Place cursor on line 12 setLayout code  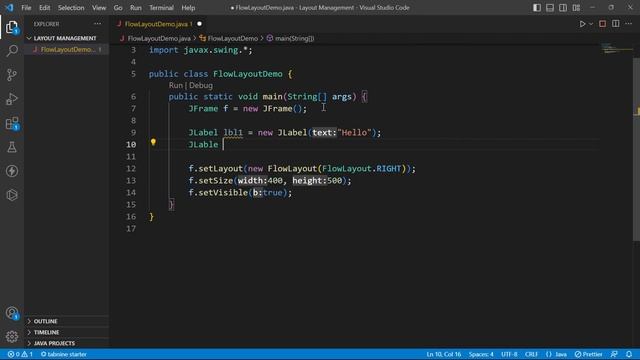(302, 169)
